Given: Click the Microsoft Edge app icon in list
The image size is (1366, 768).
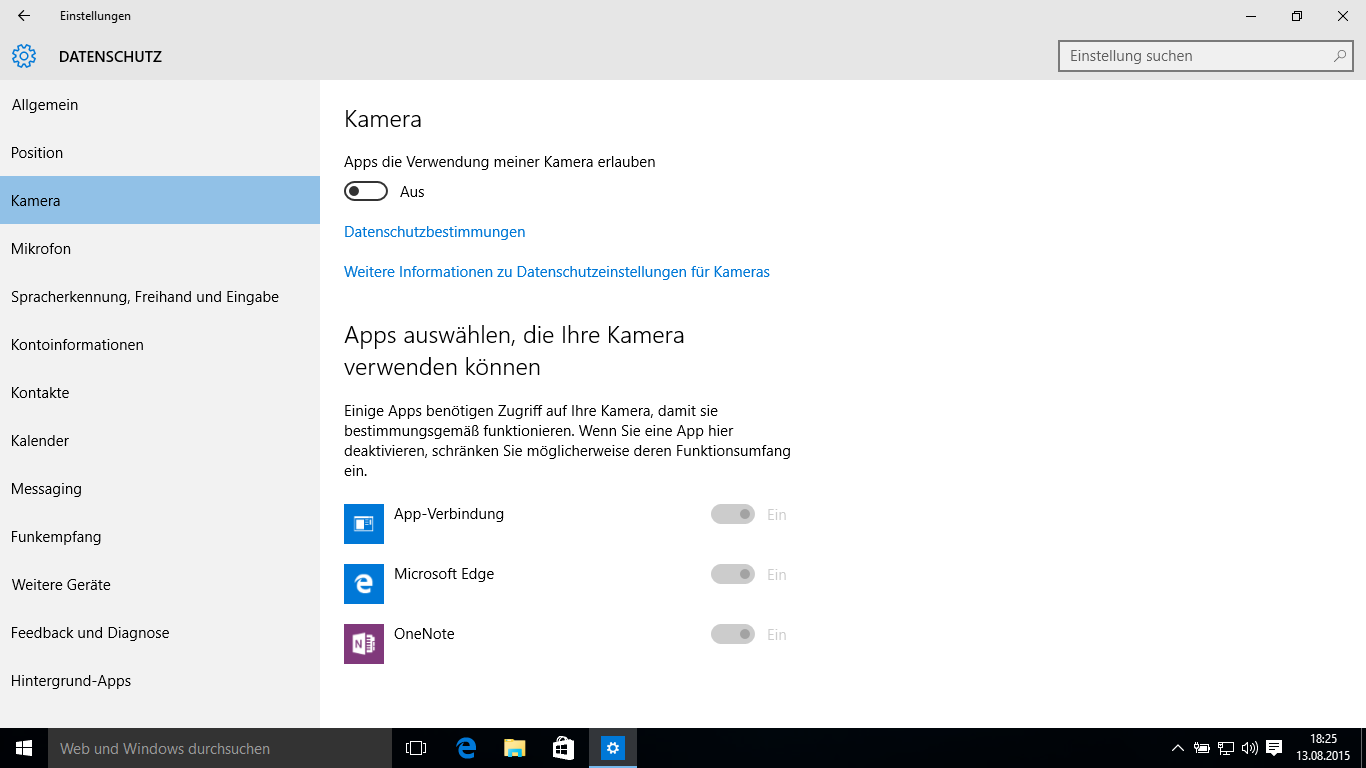Looking at the screenshot, I should coord(364,584).
